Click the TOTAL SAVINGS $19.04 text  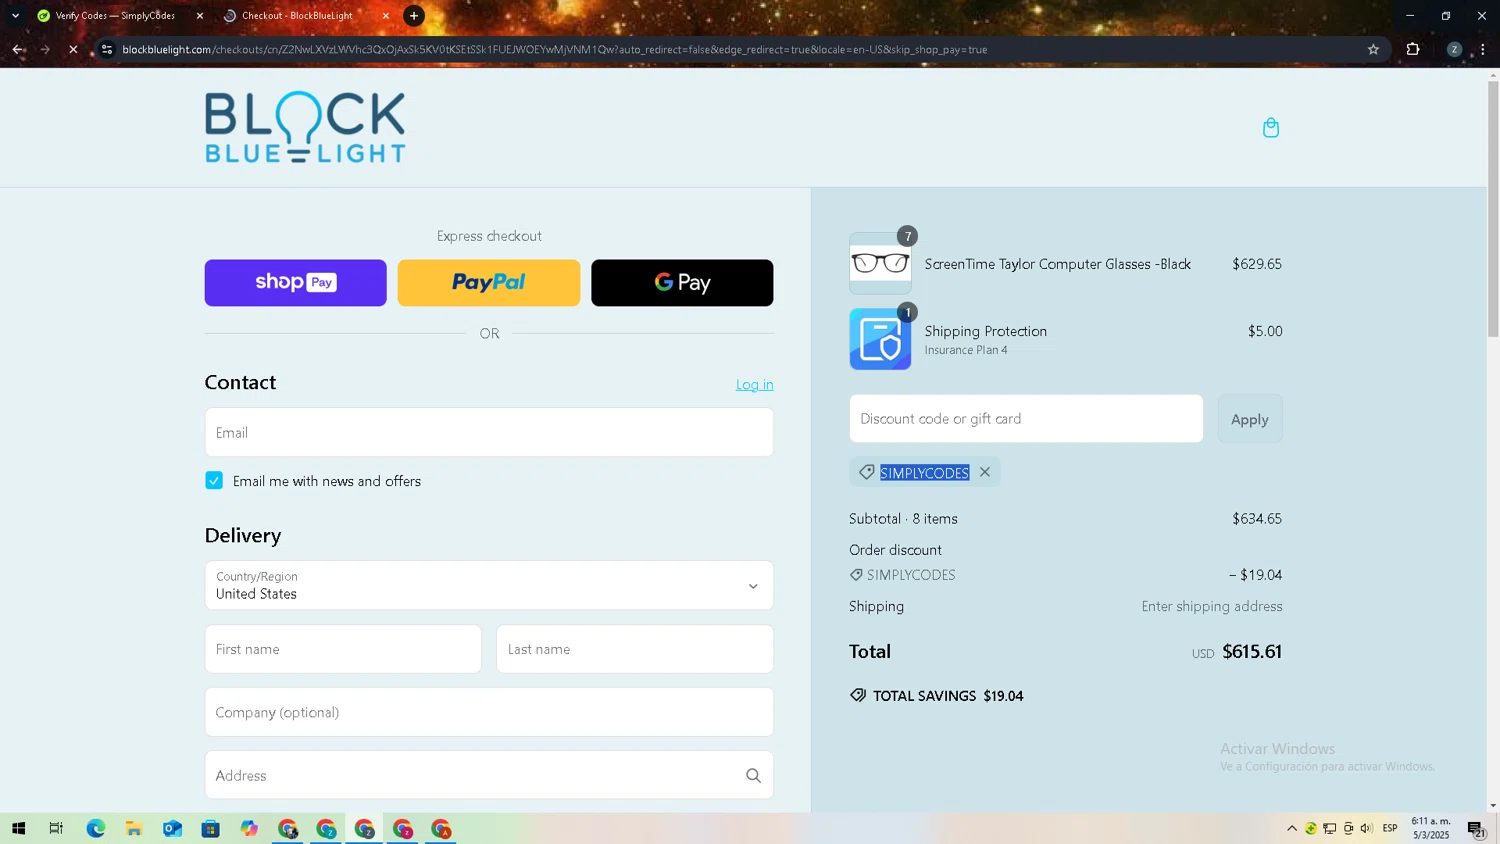click(x=948, y=696)
